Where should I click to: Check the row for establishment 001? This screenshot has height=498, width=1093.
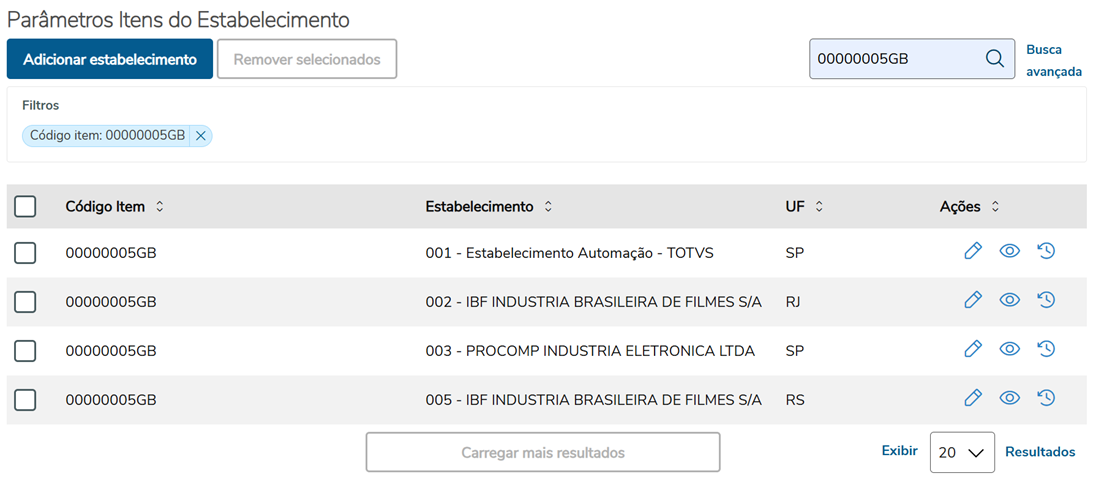click(25, 253)
